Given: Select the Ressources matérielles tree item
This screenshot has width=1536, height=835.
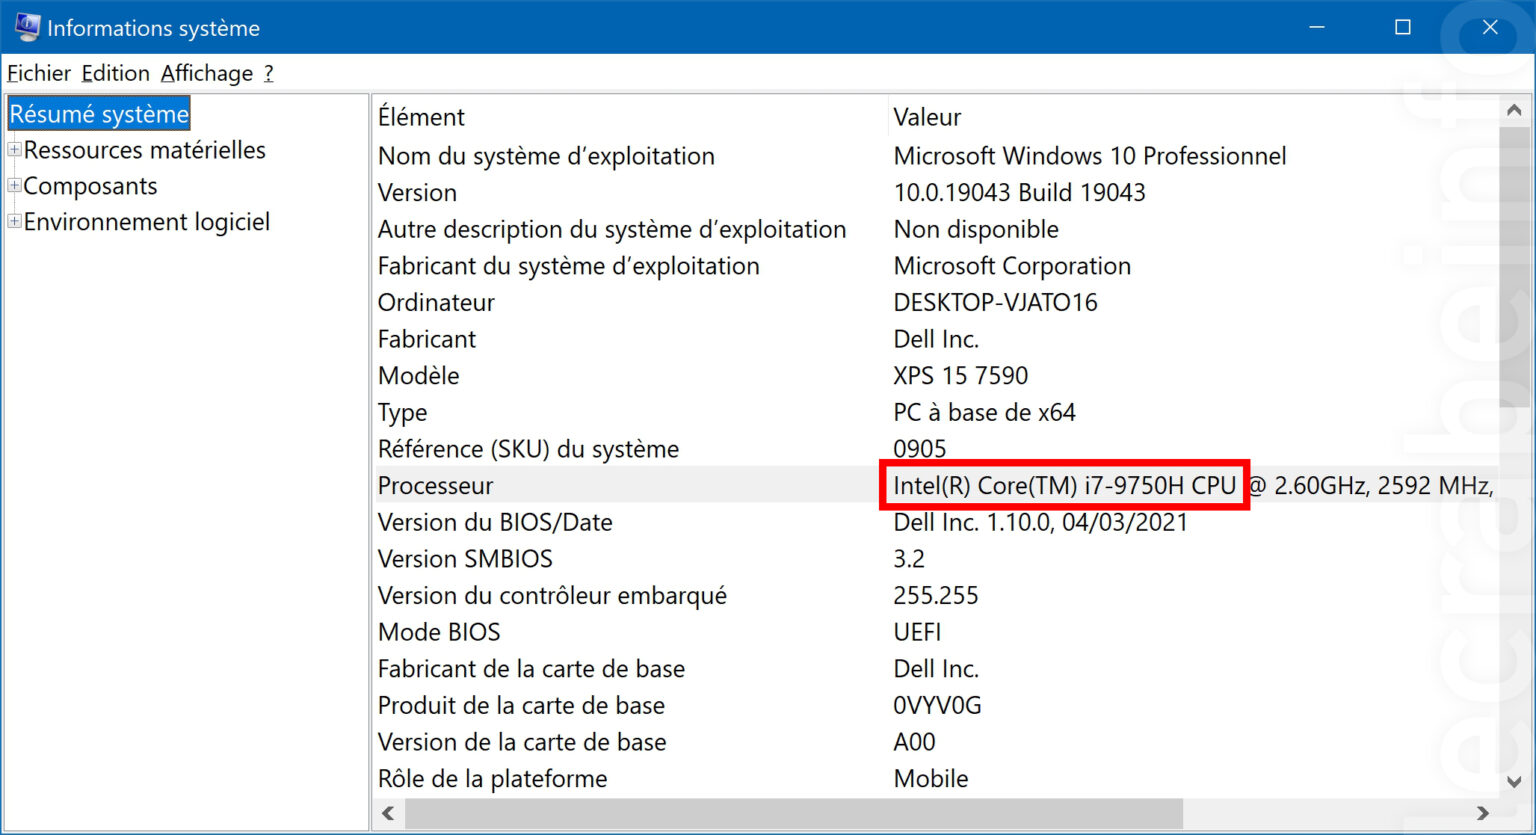Looking at the screenshot, I should coord(145,150).
